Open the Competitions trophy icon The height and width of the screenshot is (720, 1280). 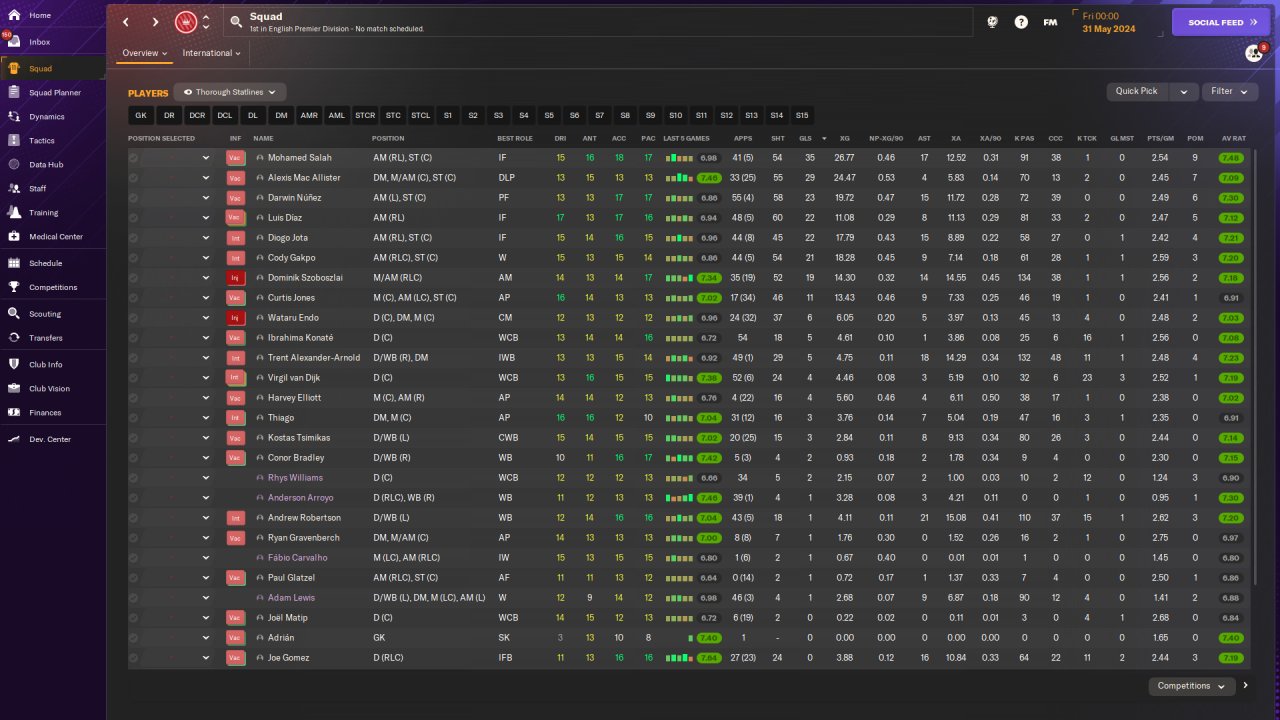pyautogui.click(x=14, y=287)
